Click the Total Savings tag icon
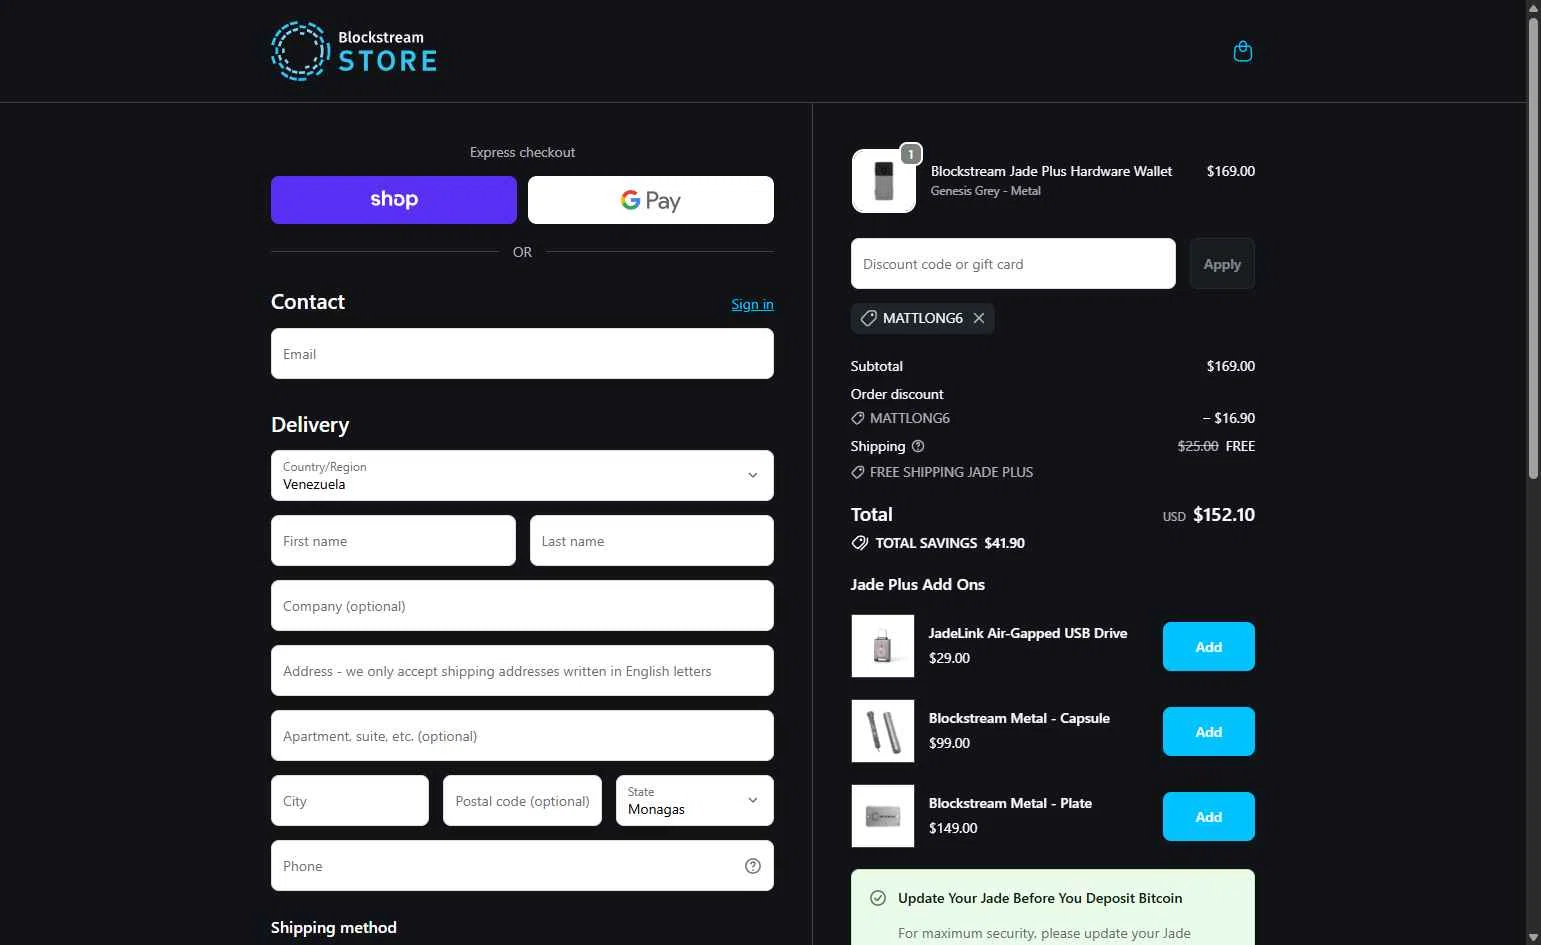 pyautogui.click(x=859, y=543)
